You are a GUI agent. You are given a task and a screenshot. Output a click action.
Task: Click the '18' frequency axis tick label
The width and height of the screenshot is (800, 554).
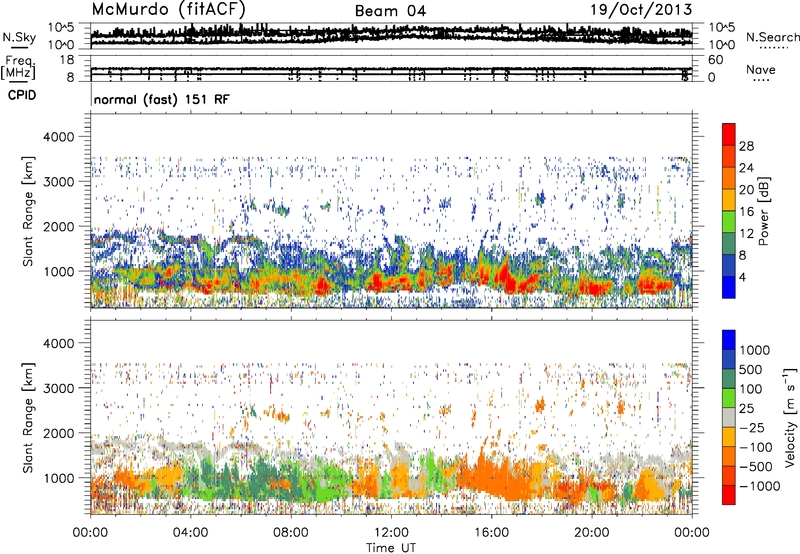(67, 60)
